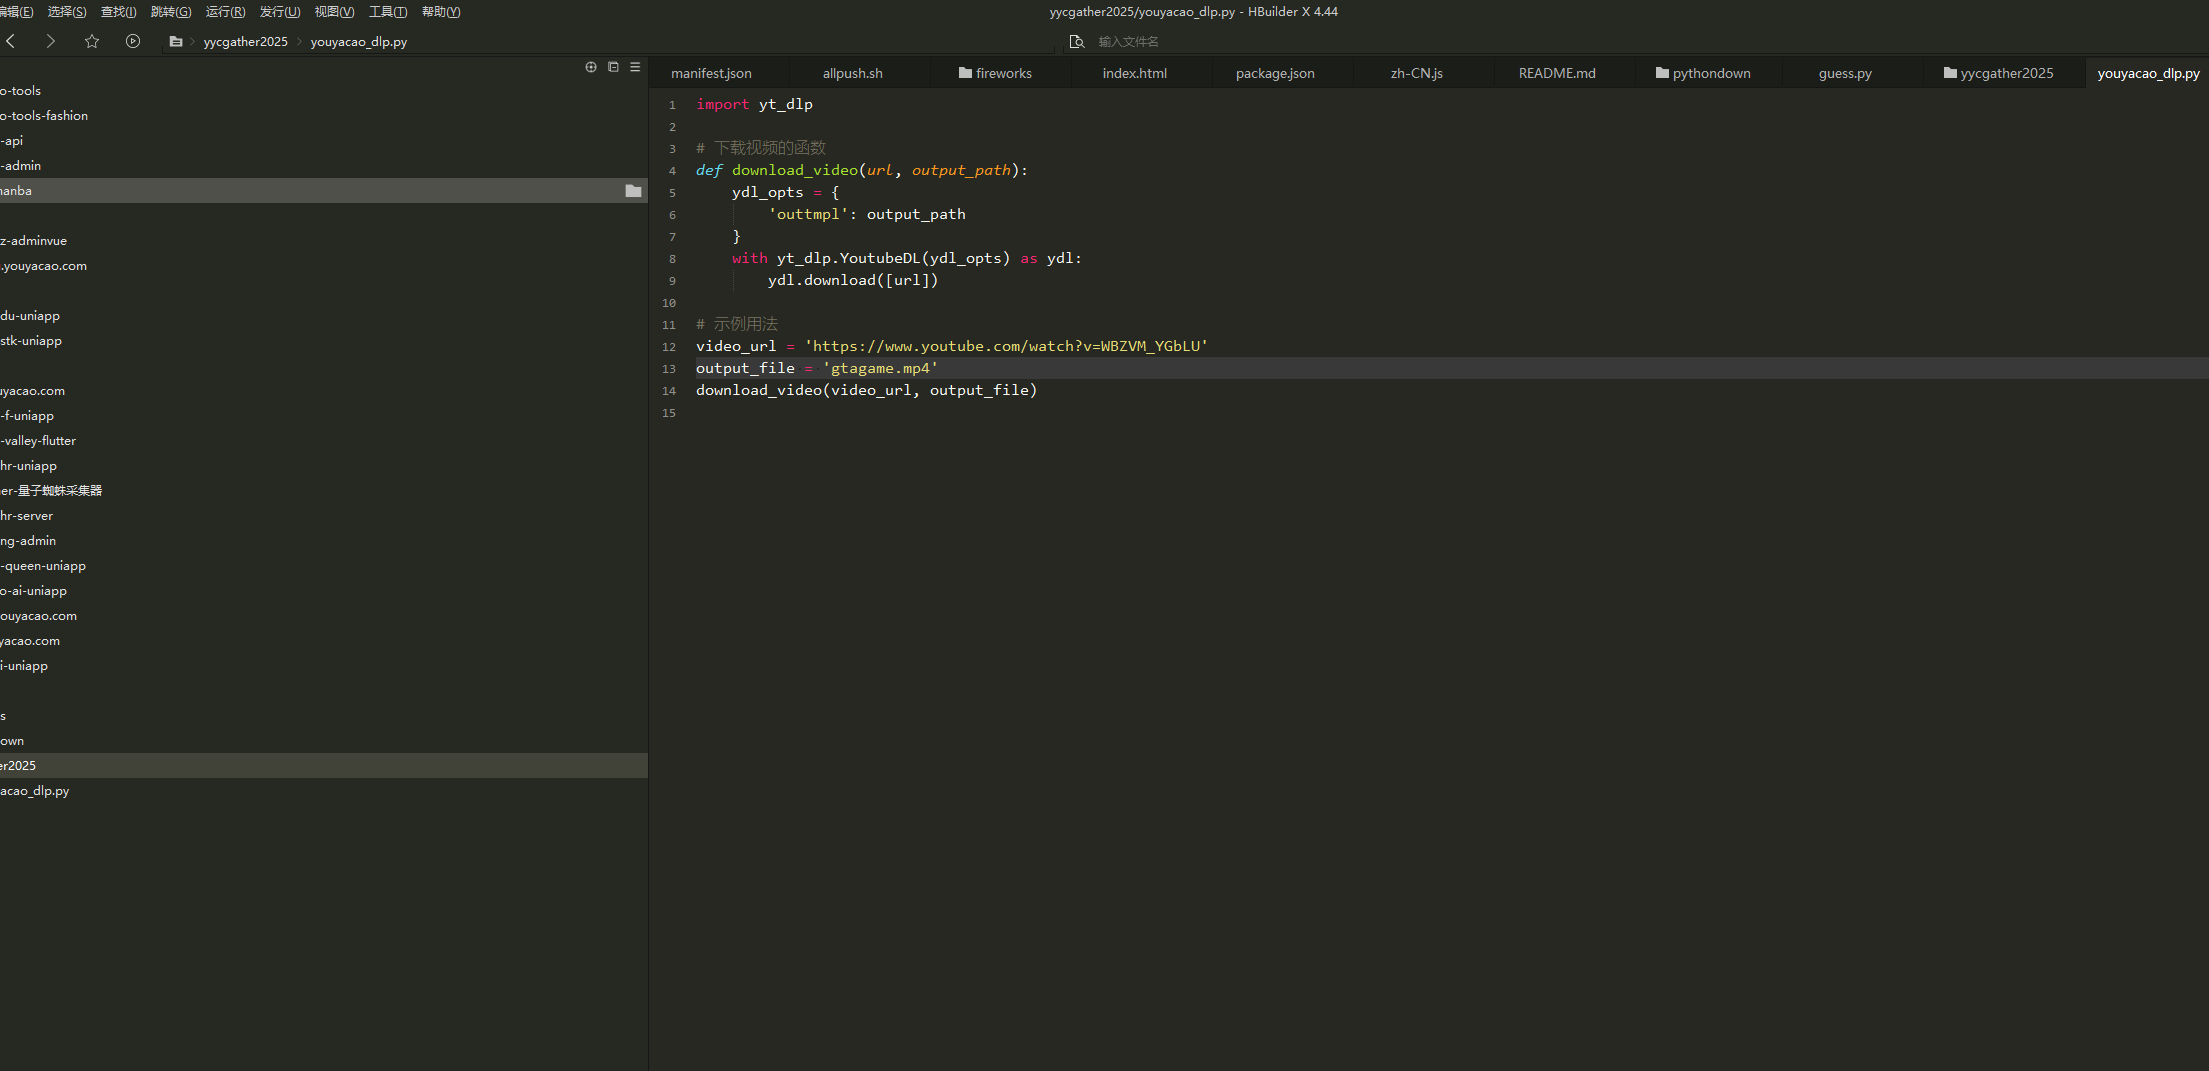Select the highlighted anba project row
The width and height of the screenshot is (2209, 1071).
point(324,191)
